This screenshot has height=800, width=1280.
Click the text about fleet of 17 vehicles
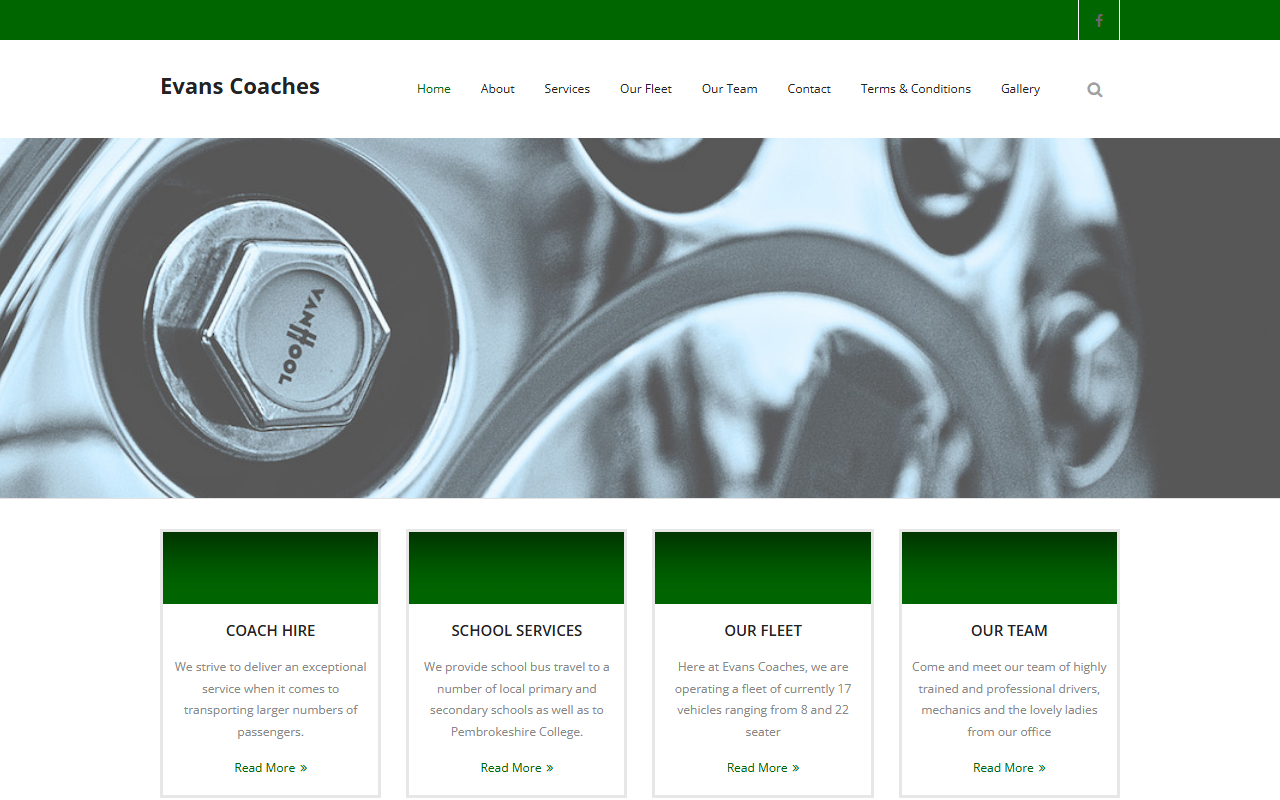pyautogui.click(x=763, y=699)
